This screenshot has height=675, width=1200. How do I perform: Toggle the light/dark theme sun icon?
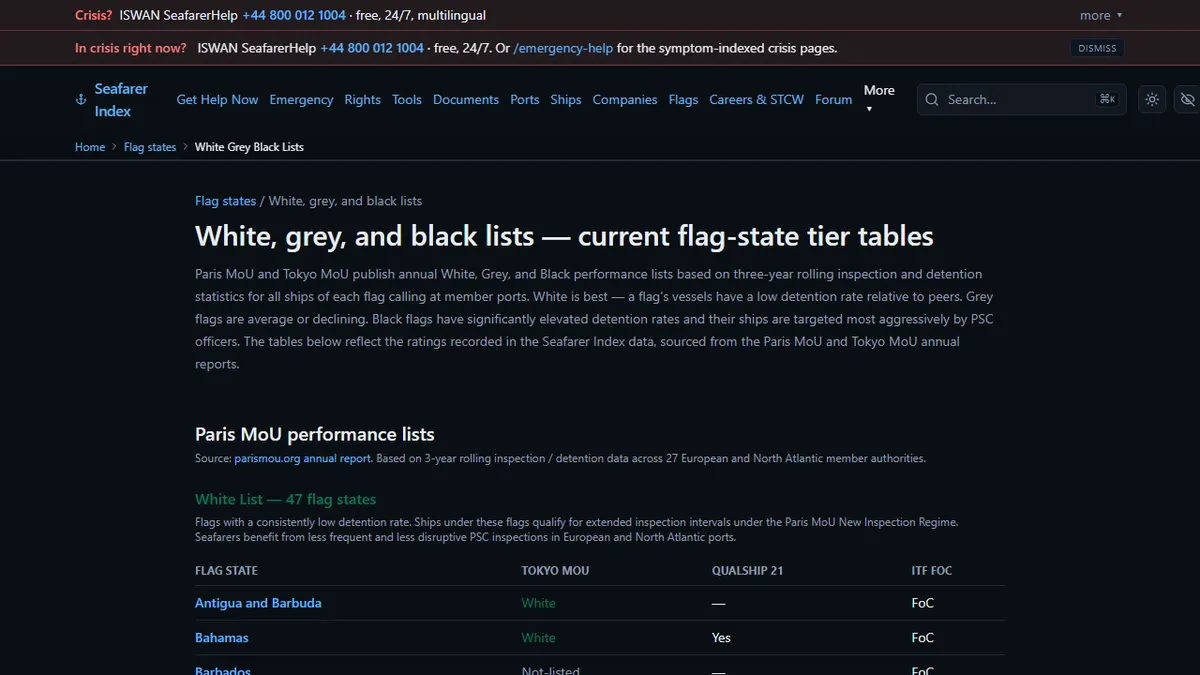point(1152,99)
